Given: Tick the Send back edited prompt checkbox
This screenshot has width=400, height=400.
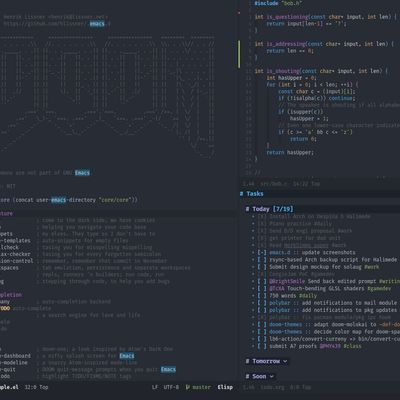Looking at the screenshot, I should pyautogui.click(x=262, y=281).
